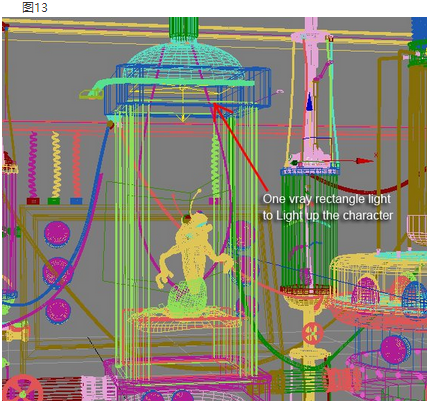Screen dimensions: 437x401
Task: Select the red spiral coil on left shelf
Action: coord(77,165)
